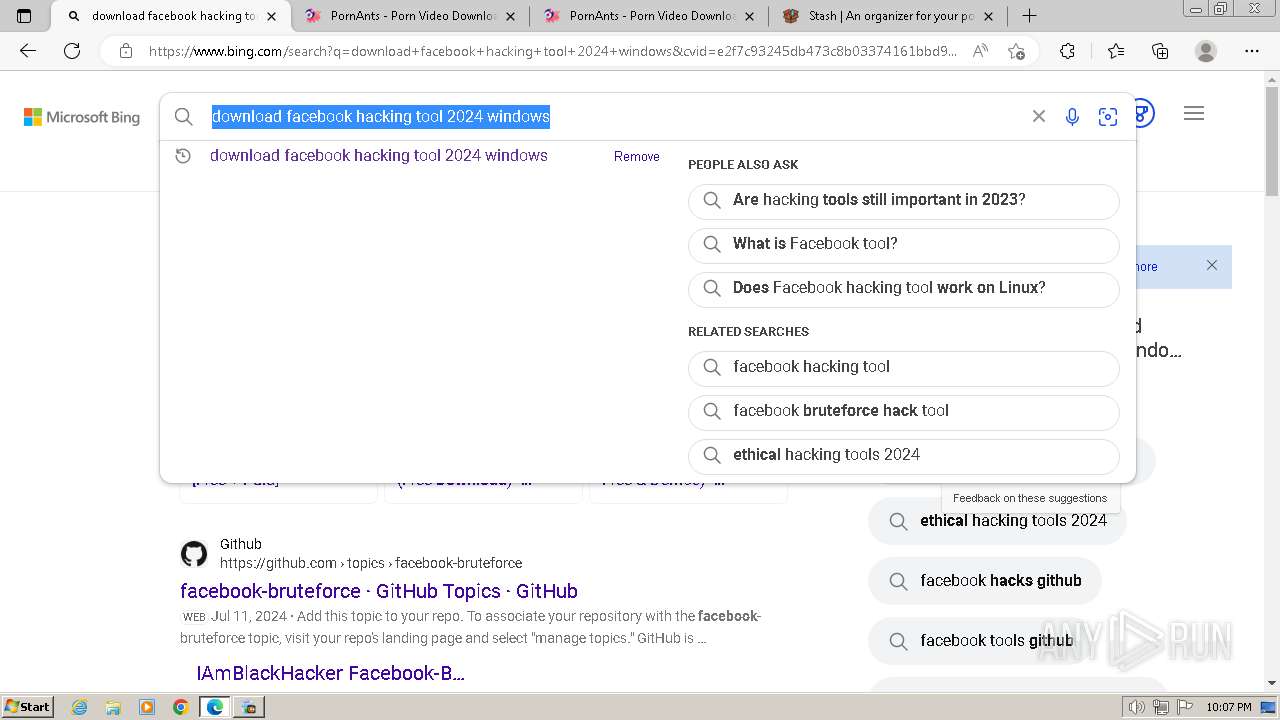Open media player icon in taskbar

pos(147,707)
